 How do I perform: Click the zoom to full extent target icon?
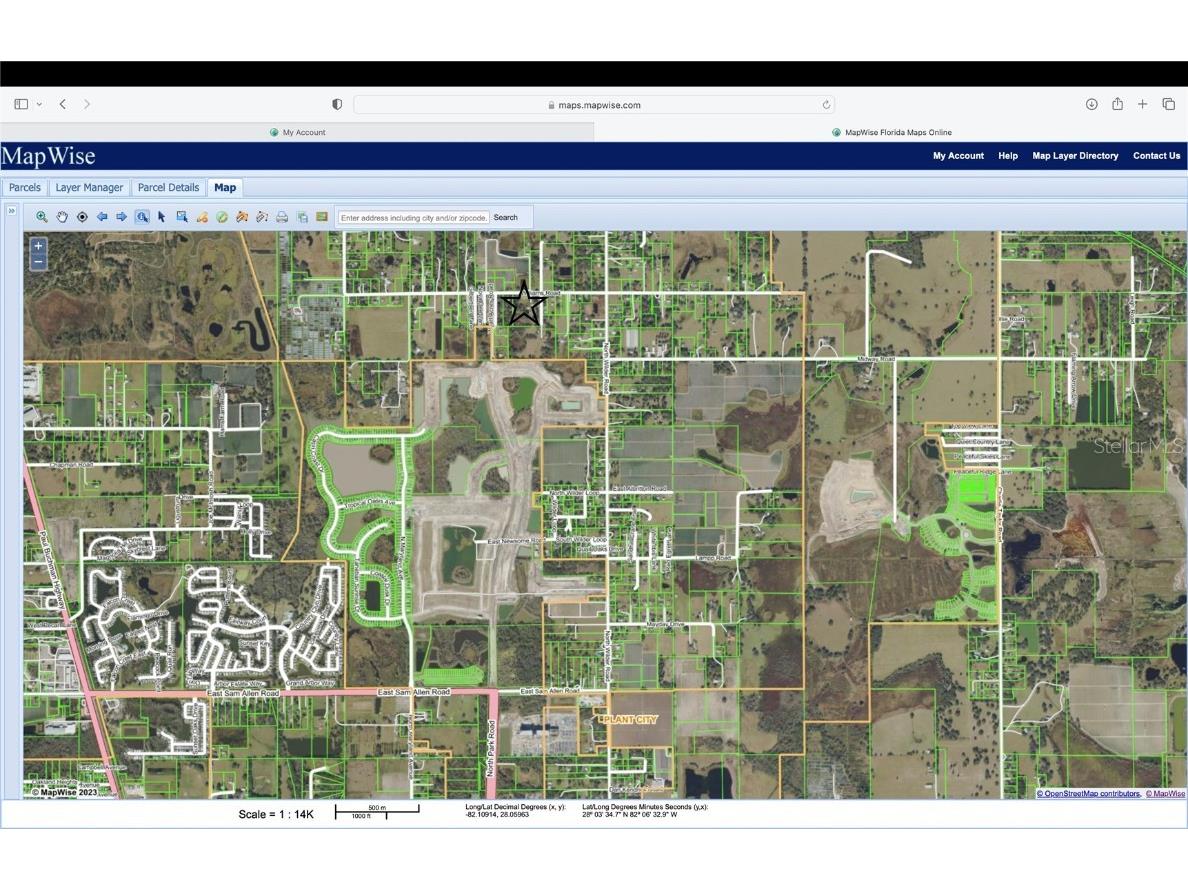coord(82,217)
